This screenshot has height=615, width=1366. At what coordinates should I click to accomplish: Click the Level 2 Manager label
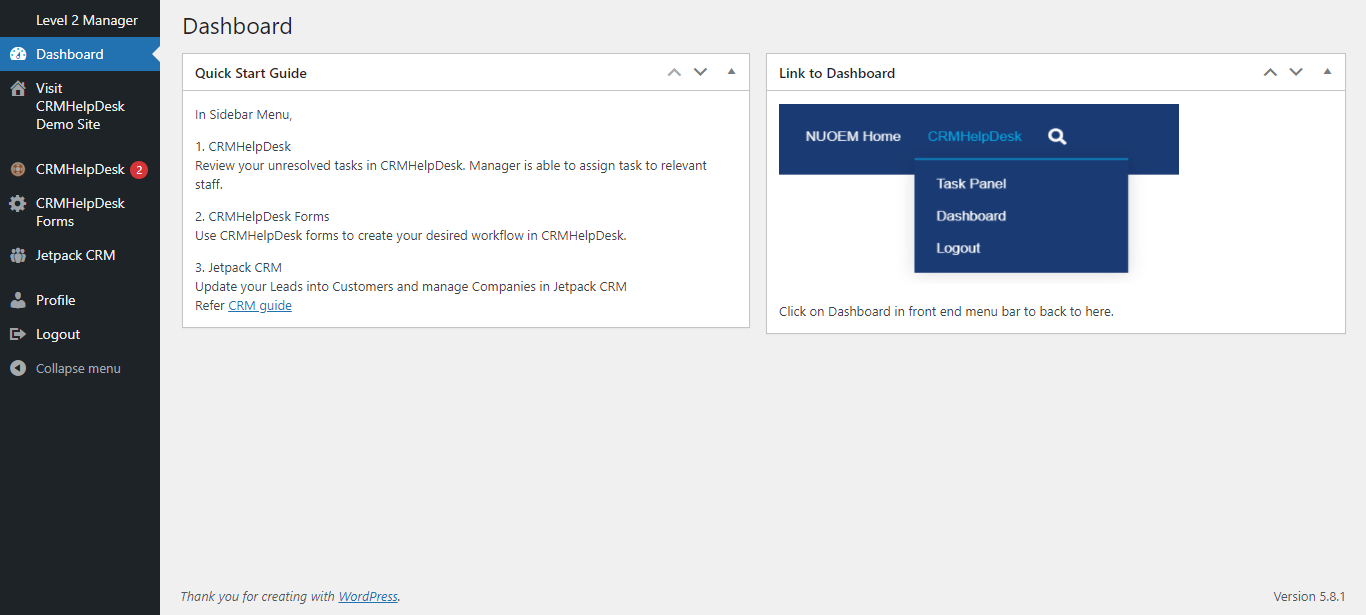tap(87, 20)
